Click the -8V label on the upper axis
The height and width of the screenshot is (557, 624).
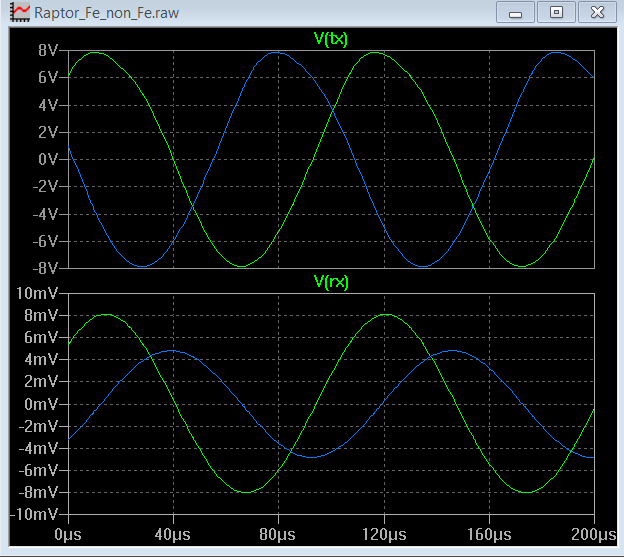(x=46, y=268)
